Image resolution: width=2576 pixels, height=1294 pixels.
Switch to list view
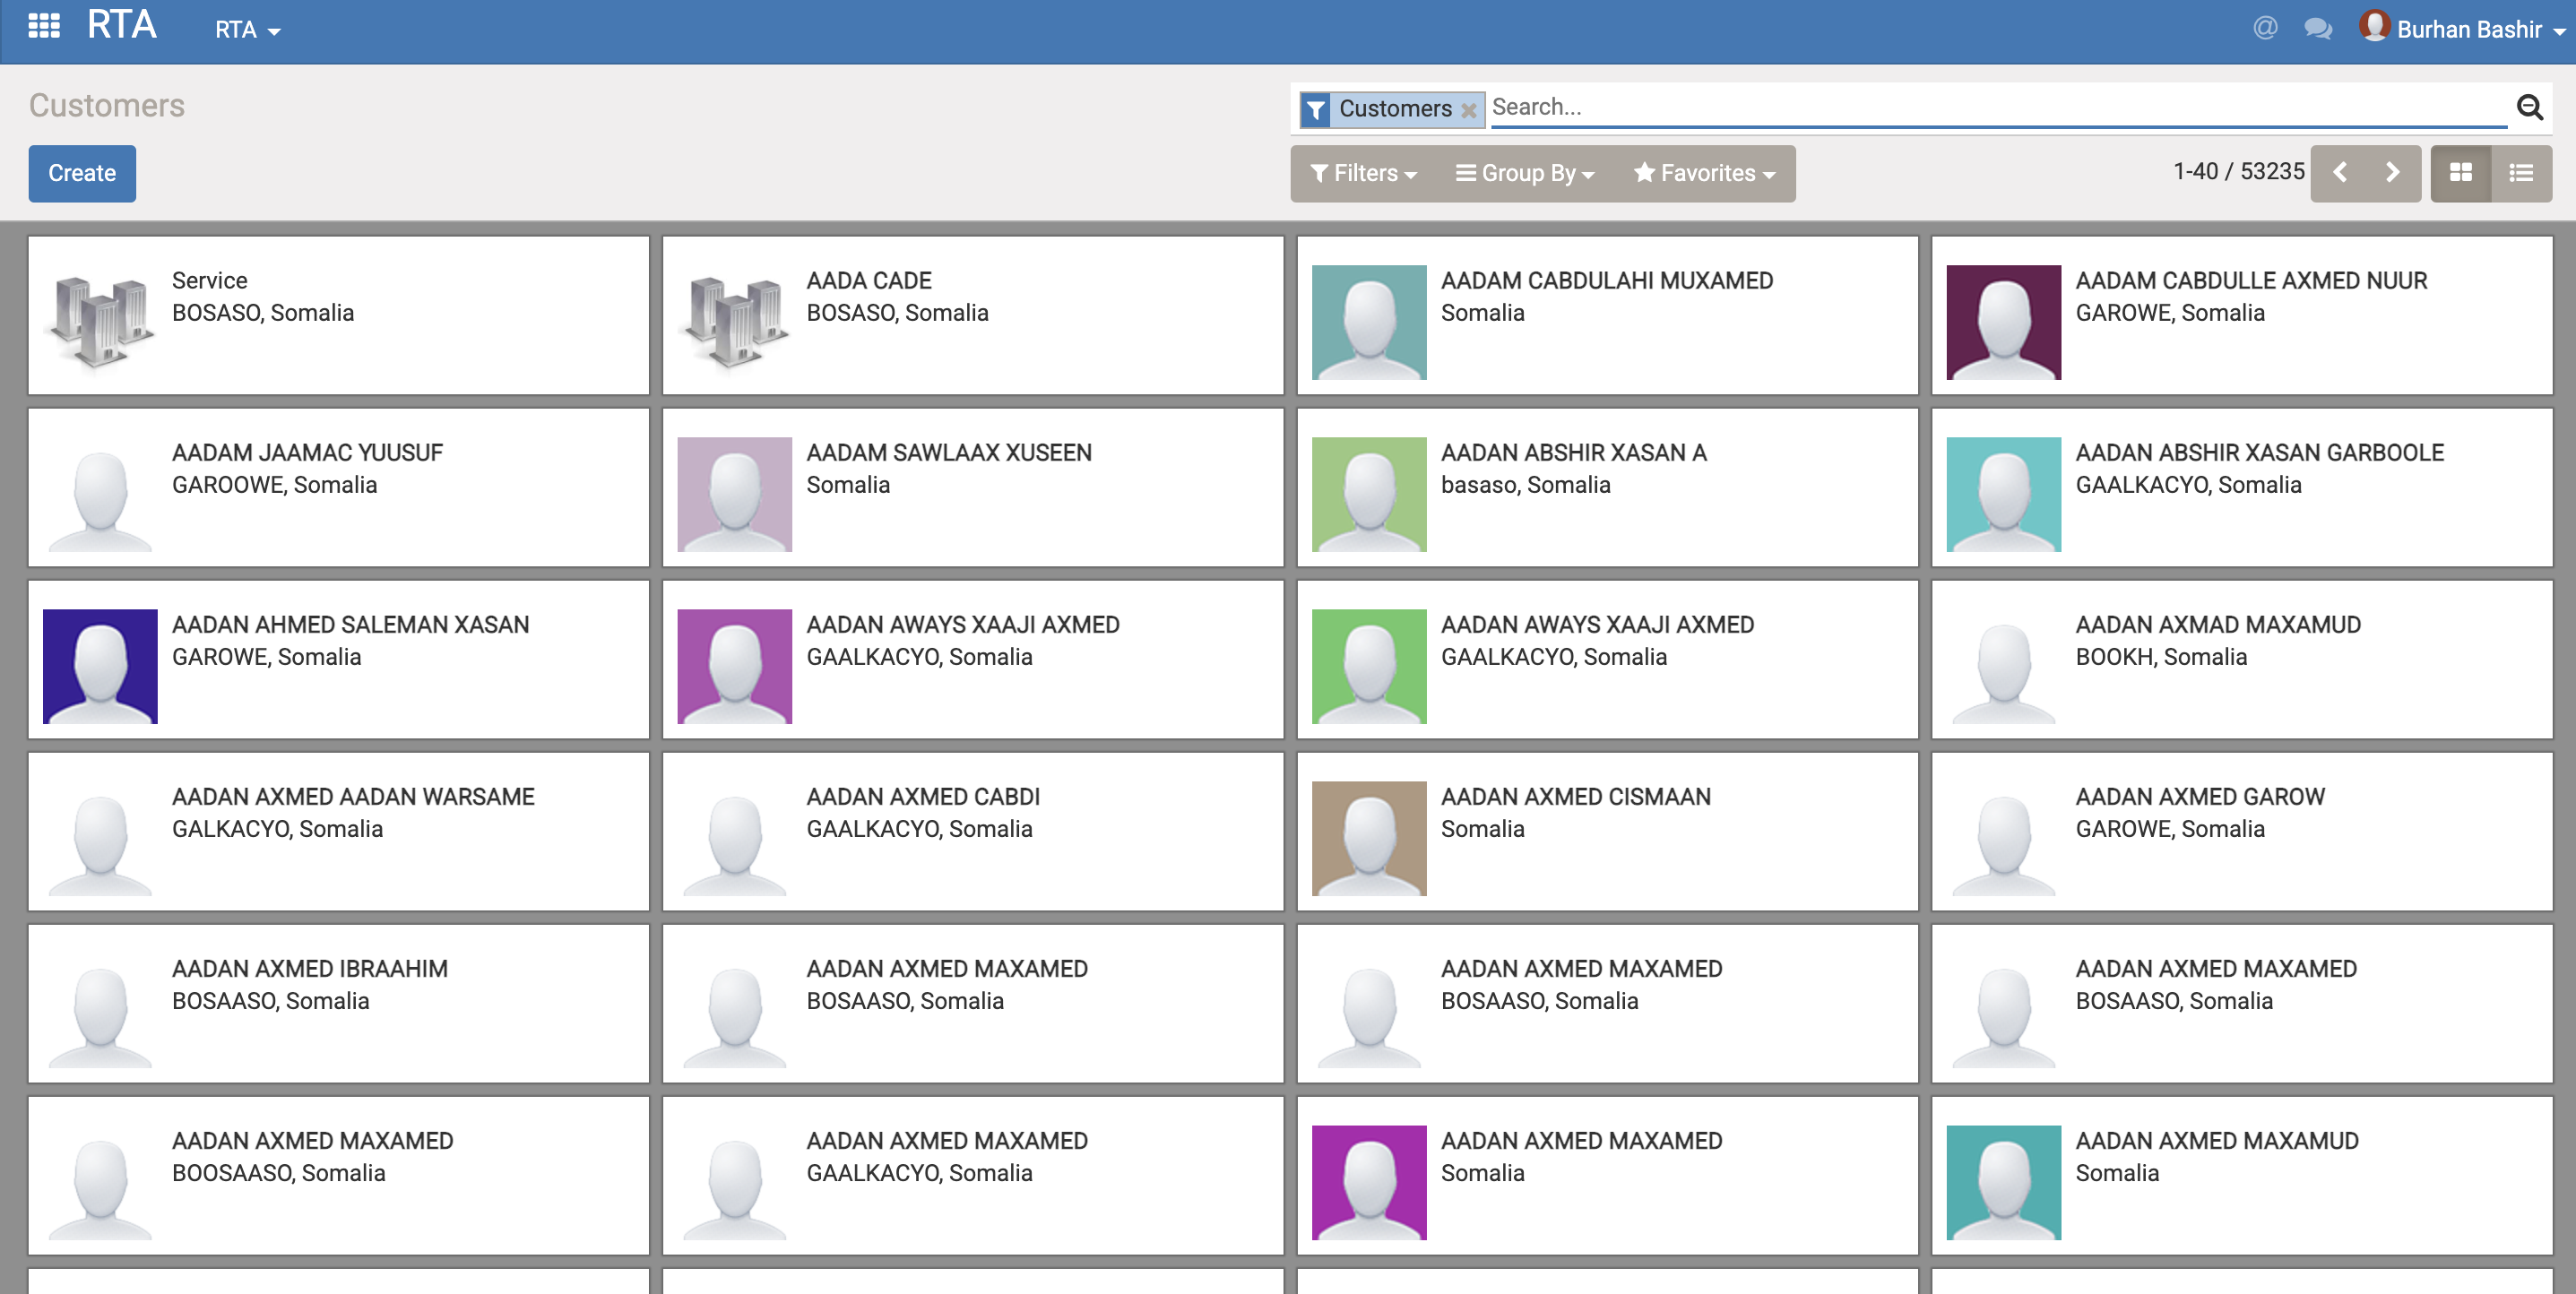click(2521, 173)
